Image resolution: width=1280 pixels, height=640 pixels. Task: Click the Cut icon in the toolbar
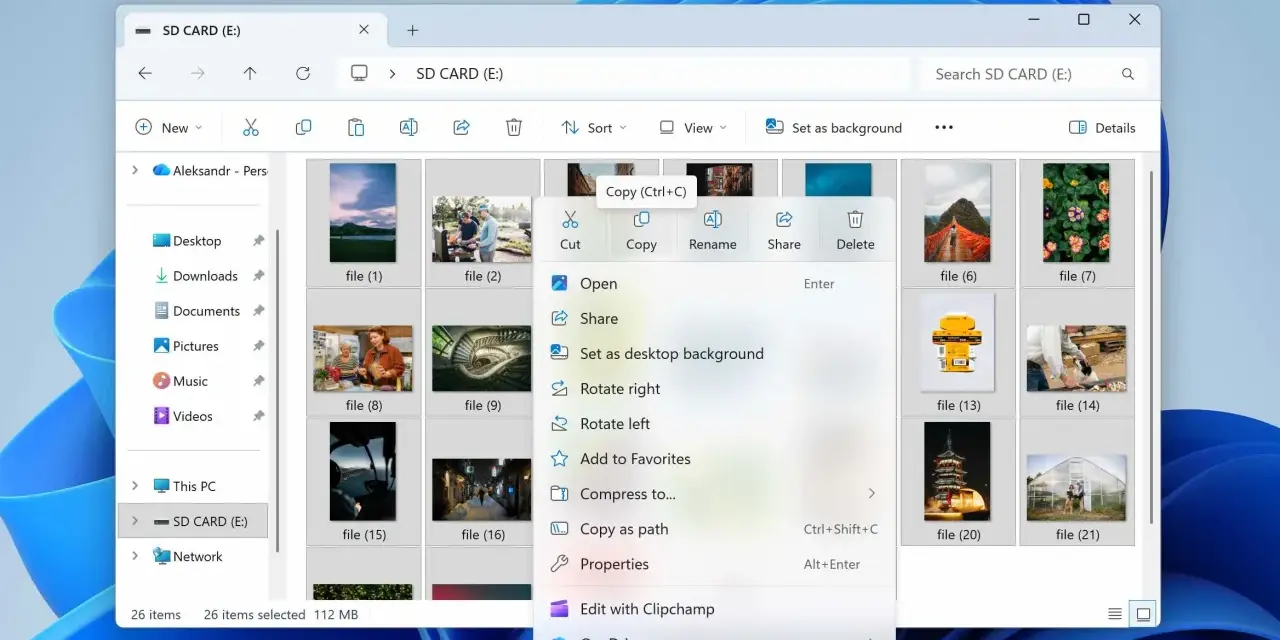click(250, 127)
